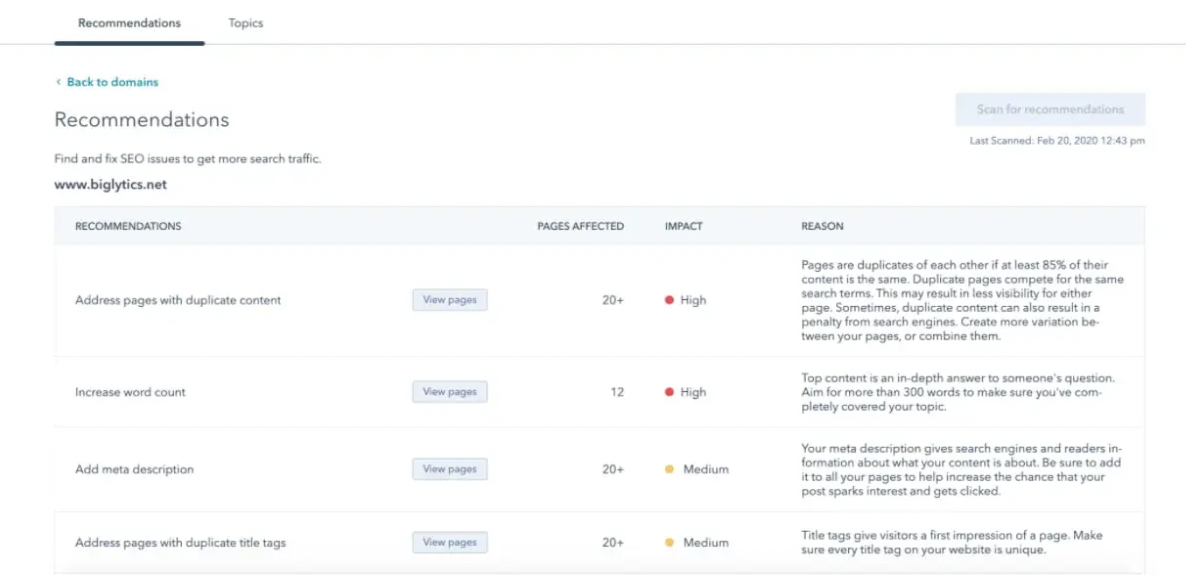The image size is (1186, 580).
Task: Go back via Back to domains link
Action: pos(112,82)
